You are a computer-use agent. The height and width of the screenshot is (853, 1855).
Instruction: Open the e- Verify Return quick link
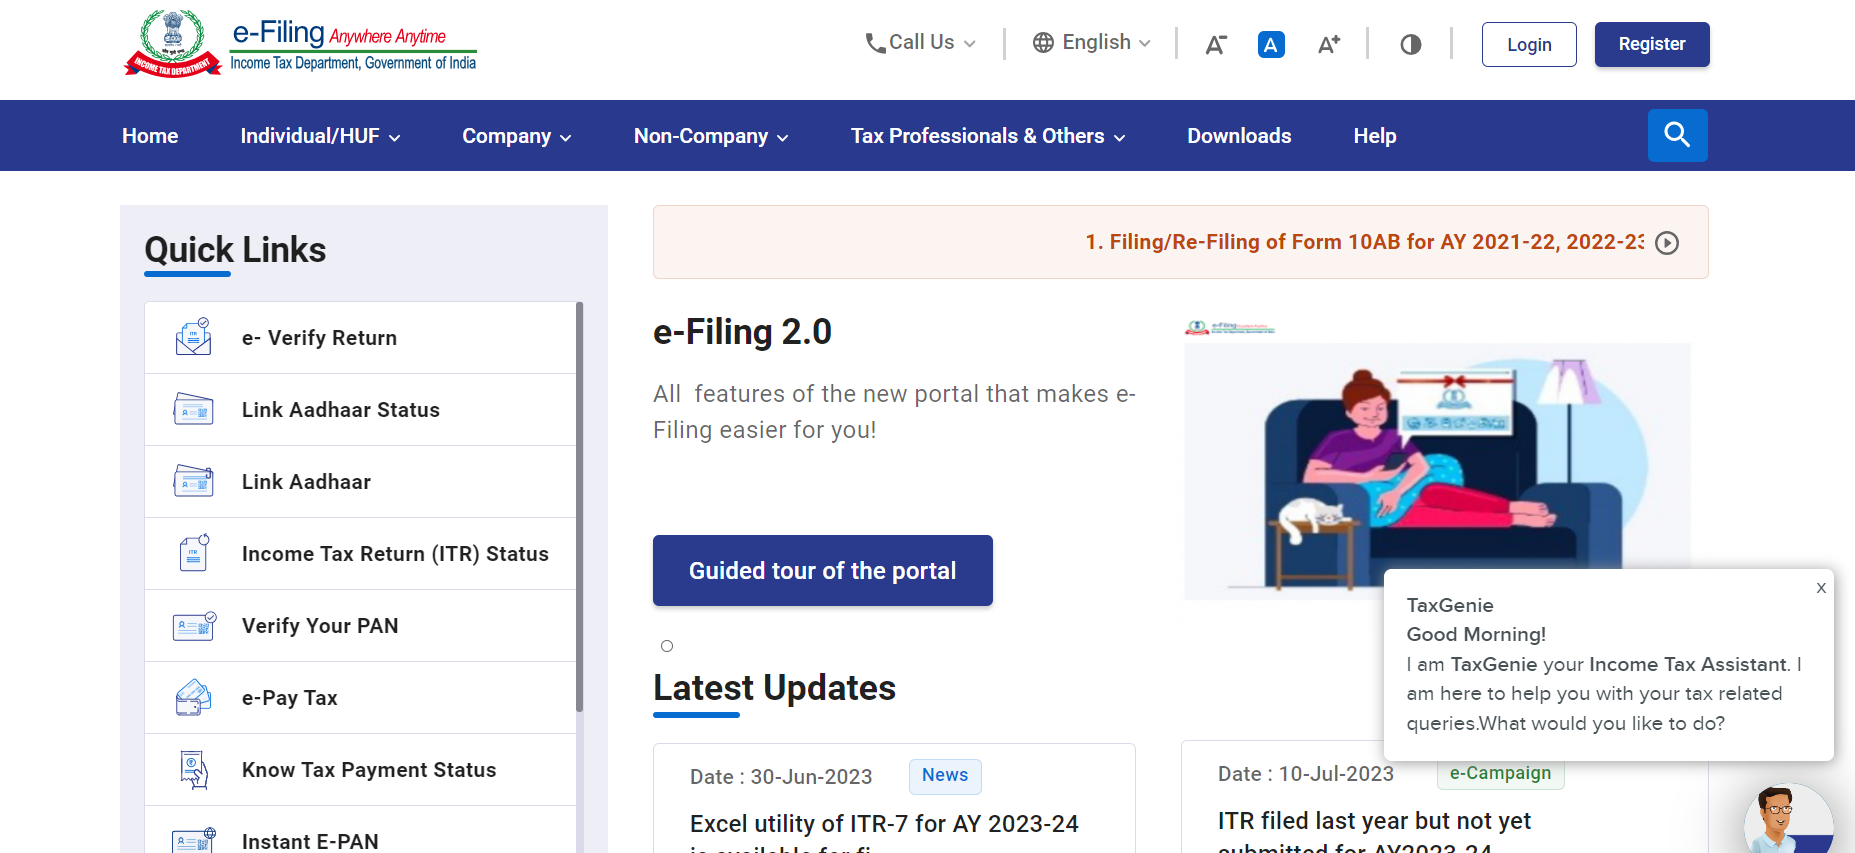point(360,338)
